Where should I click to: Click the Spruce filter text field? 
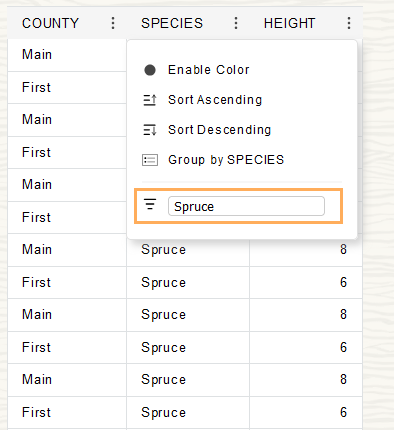click(246, 206)
